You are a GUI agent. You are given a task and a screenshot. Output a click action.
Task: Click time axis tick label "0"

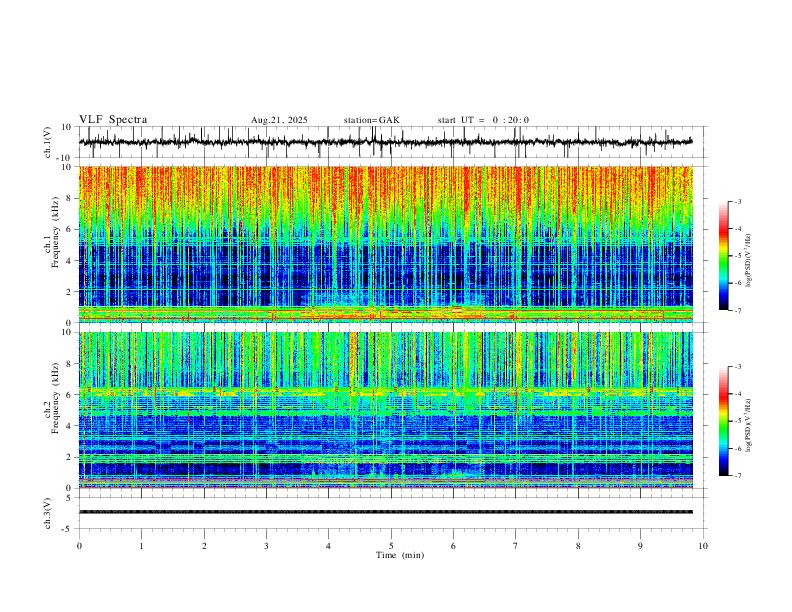pos(79,546)
